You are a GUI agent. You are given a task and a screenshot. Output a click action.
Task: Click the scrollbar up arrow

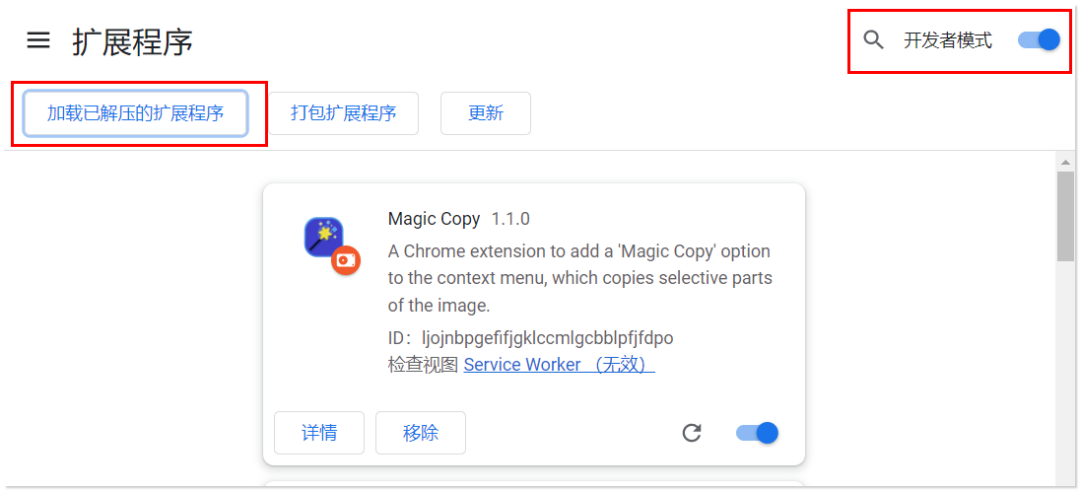pyautogui.click(x=1066, y=163)
